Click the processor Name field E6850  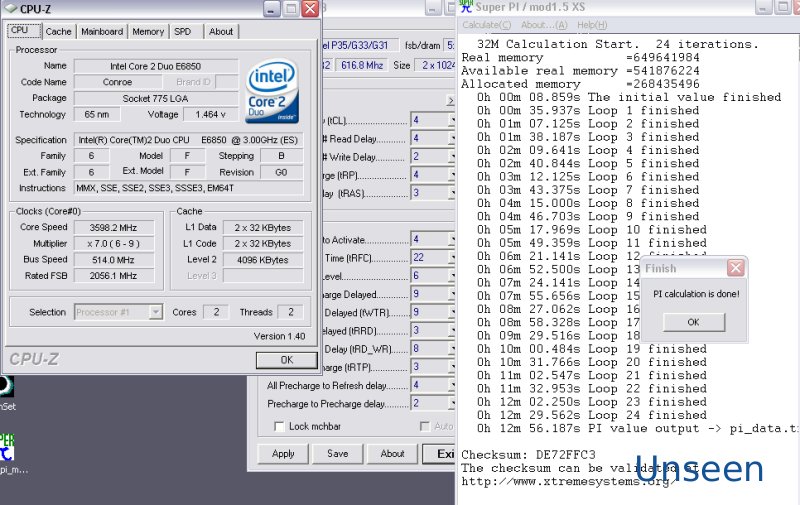click(156, 66)
